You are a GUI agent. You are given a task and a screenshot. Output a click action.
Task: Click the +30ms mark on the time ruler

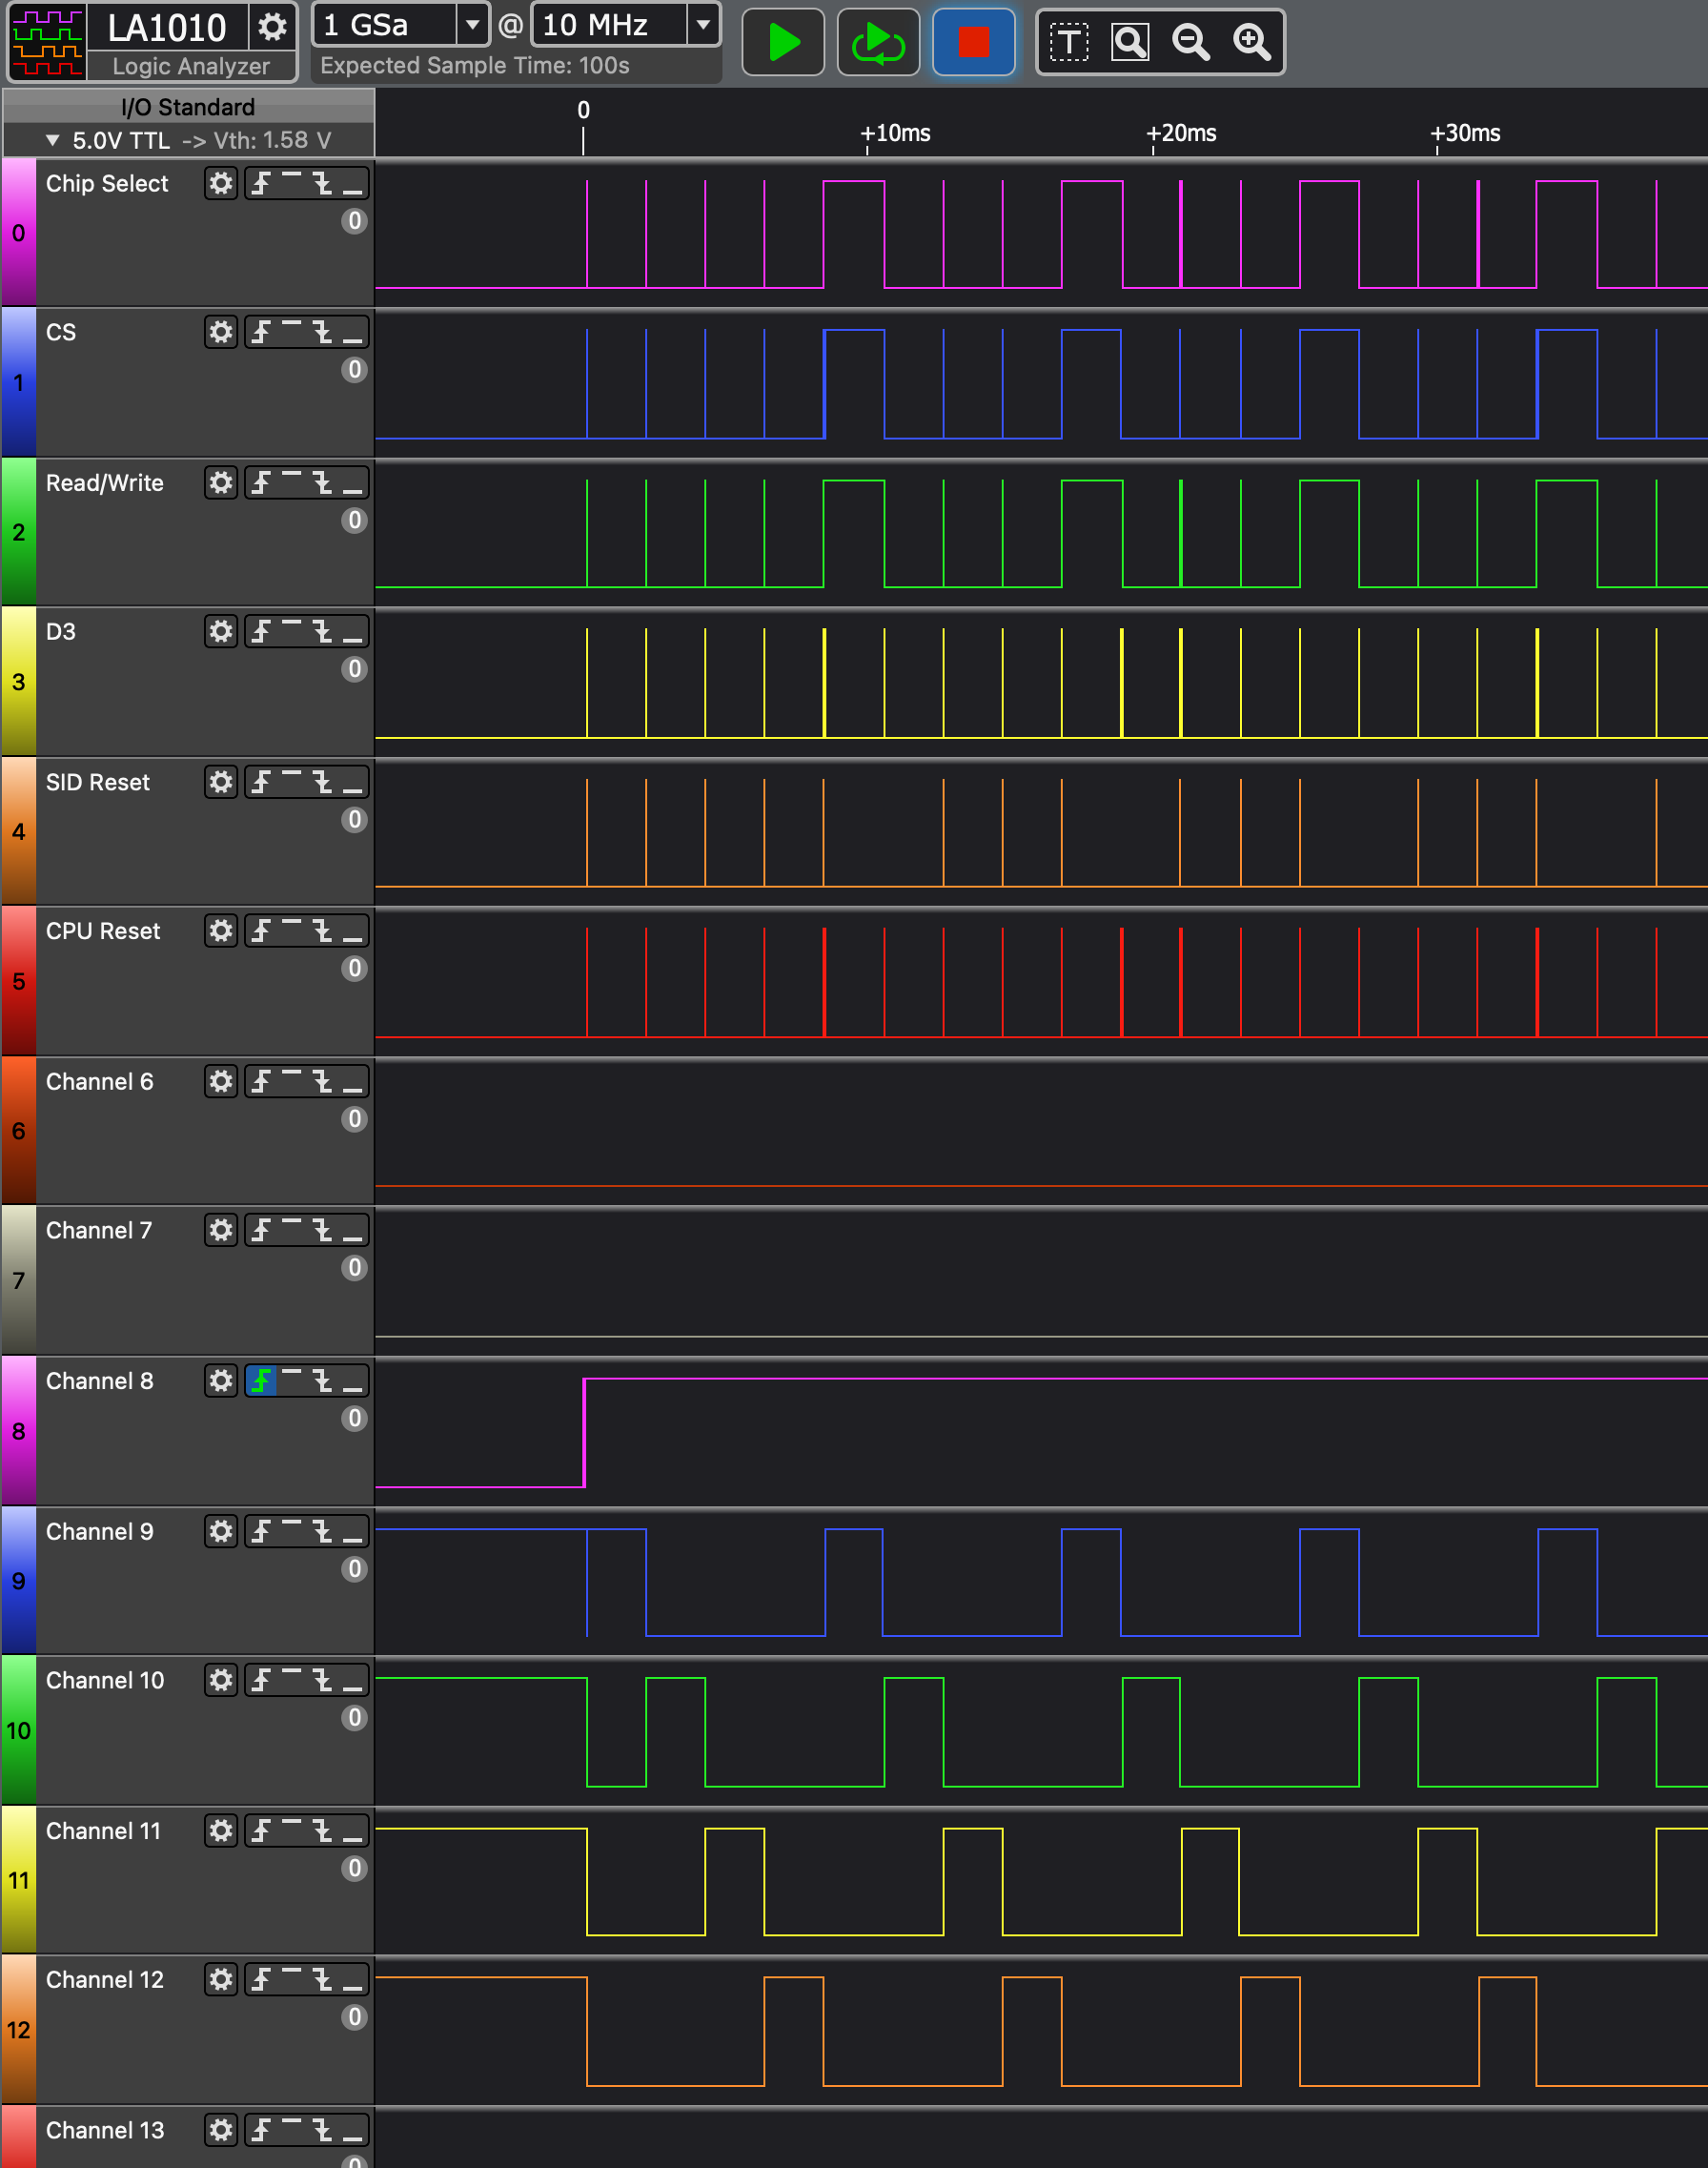tap(1465, 133)
